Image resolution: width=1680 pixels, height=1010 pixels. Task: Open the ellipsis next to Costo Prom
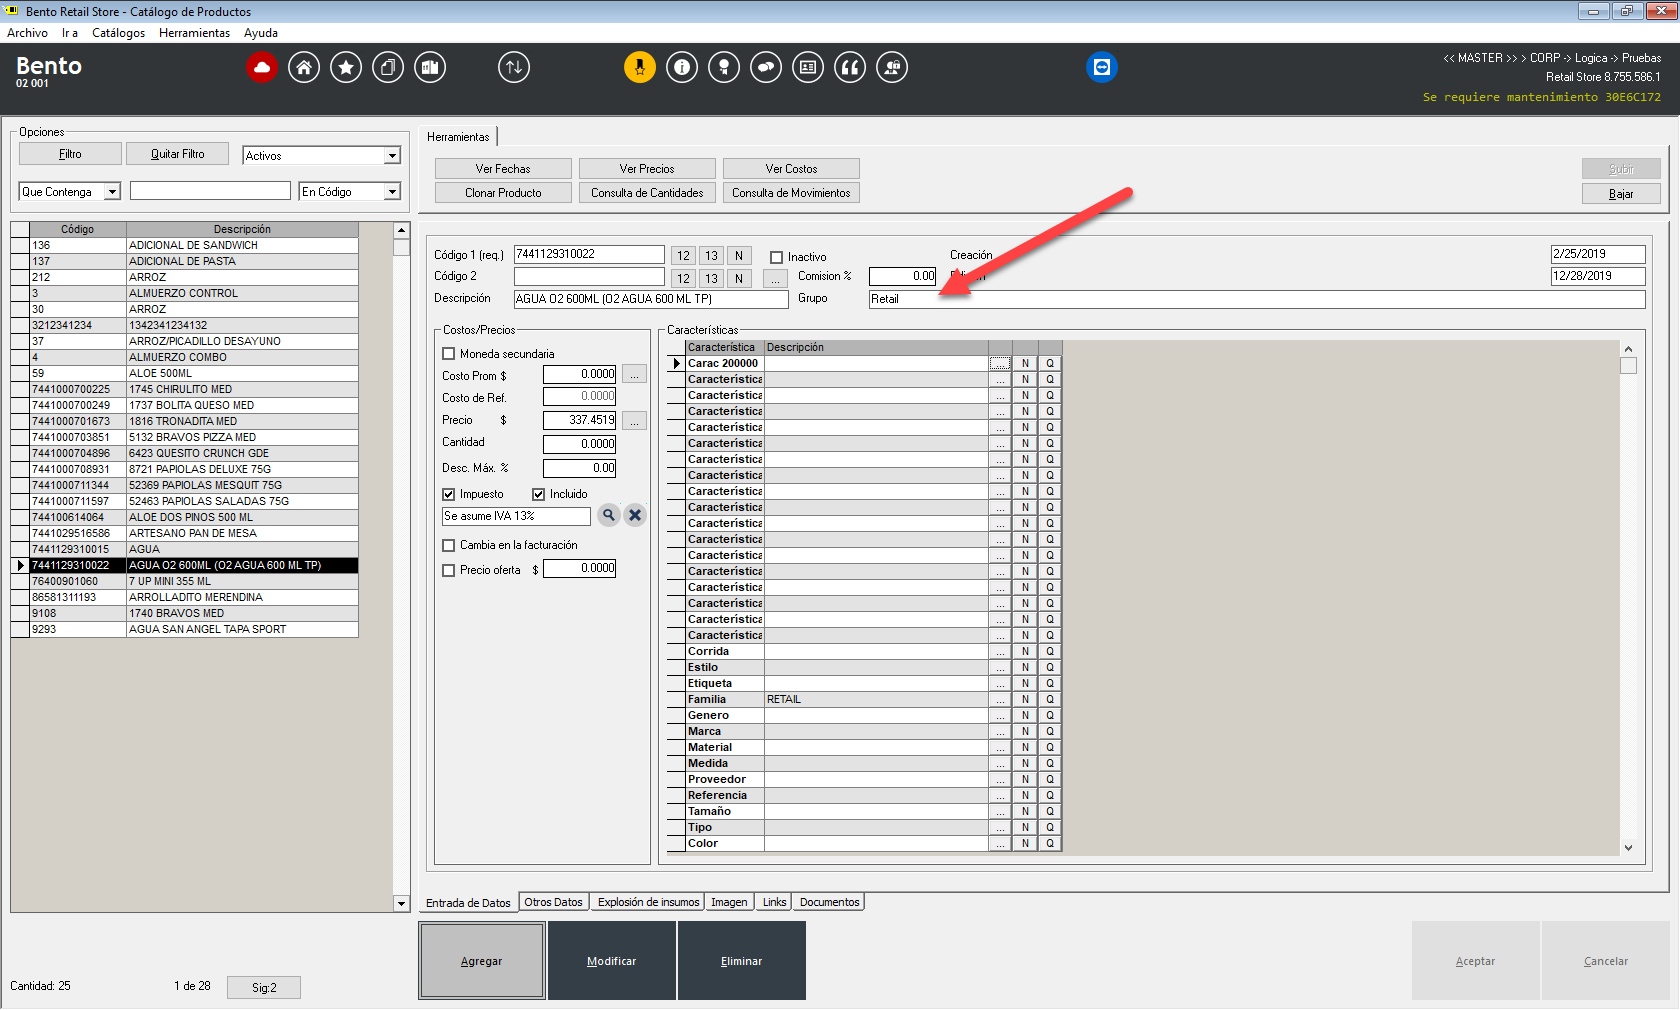tap(634, 374)
